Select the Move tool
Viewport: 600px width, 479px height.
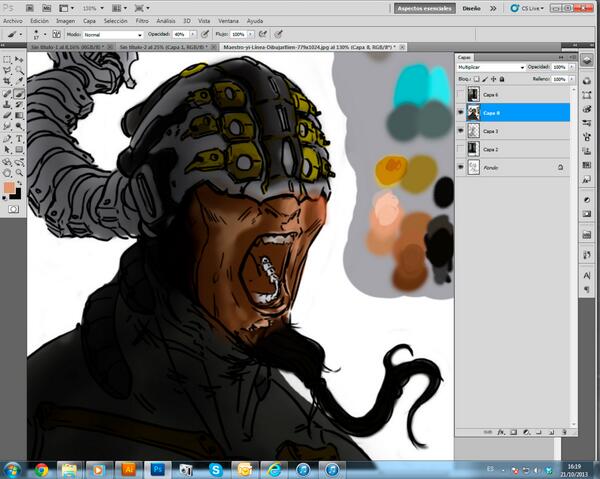(19, 59)
